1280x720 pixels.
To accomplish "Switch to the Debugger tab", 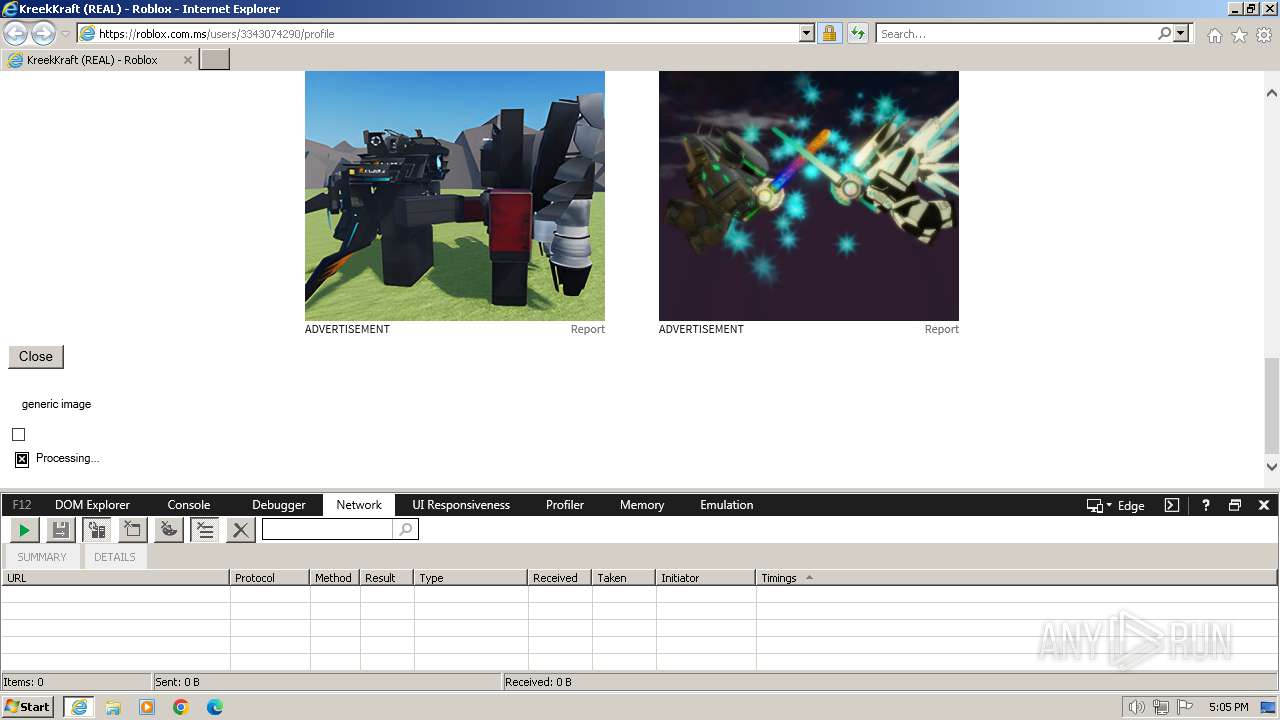I will pyautogui.click(x=279, y=505).
